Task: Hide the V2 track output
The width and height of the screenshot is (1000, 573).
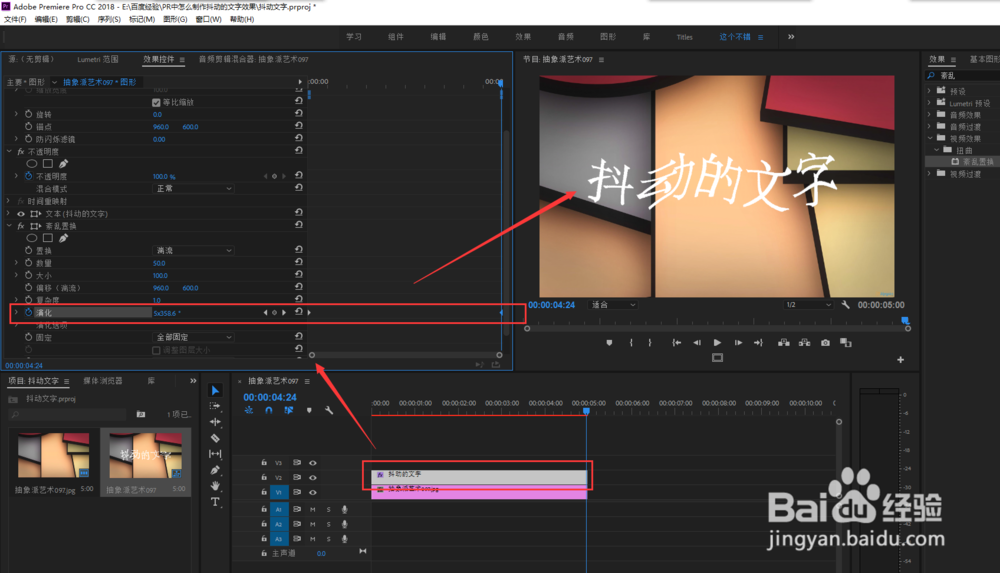Action: pos(312,477)
